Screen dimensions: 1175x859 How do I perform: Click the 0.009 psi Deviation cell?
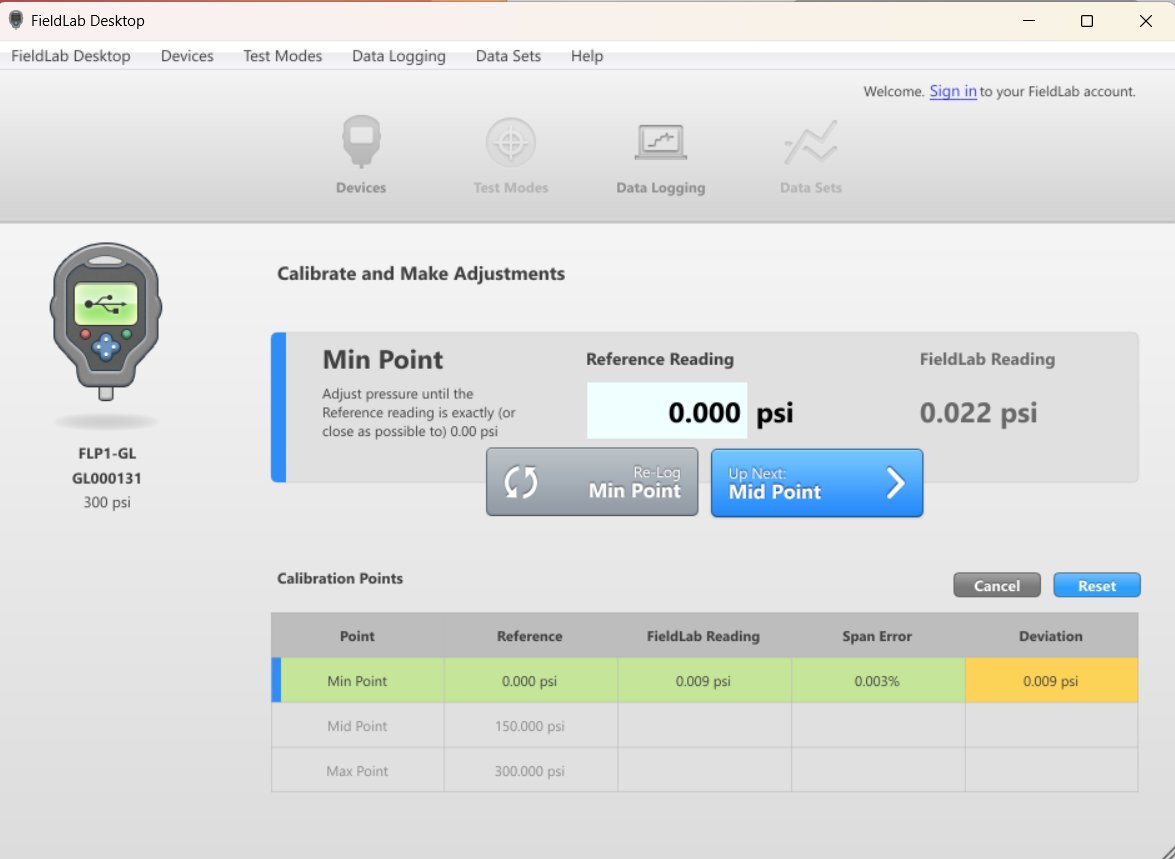[1051, 681]
